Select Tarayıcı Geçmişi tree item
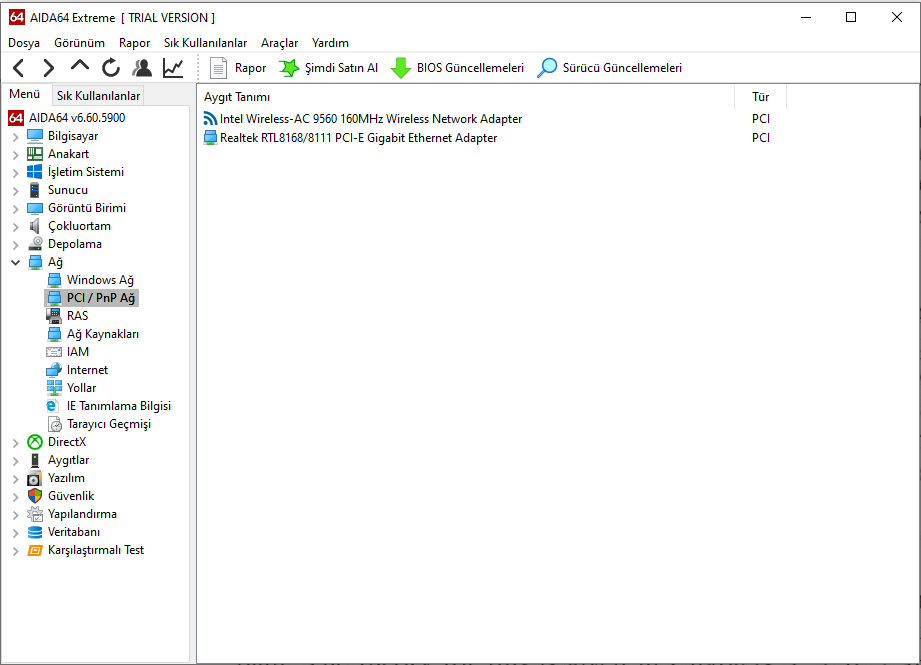921x665 pixels. [x=109, y=424]
